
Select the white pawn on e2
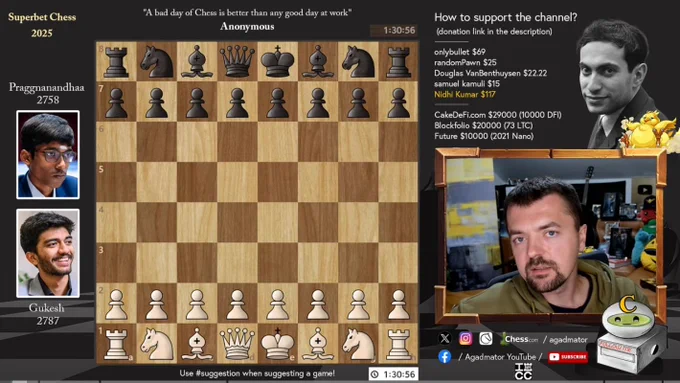click(x=278, y=304)
